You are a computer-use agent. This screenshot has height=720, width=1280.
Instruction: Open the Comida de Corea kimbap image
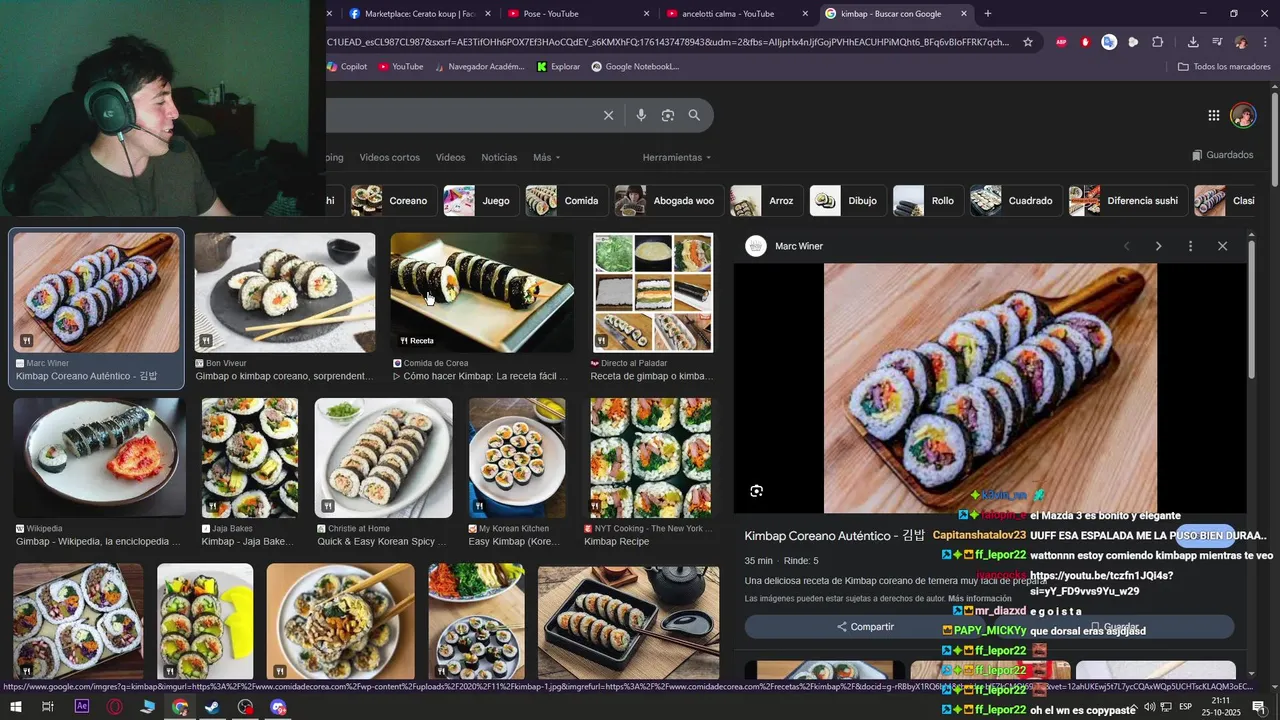[482, 293]
